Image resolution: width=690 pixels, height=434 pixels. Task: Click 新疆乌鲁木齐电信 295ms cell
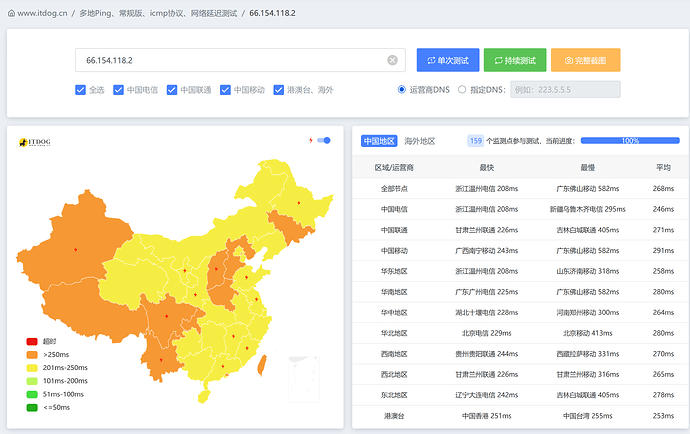point(587,209)
